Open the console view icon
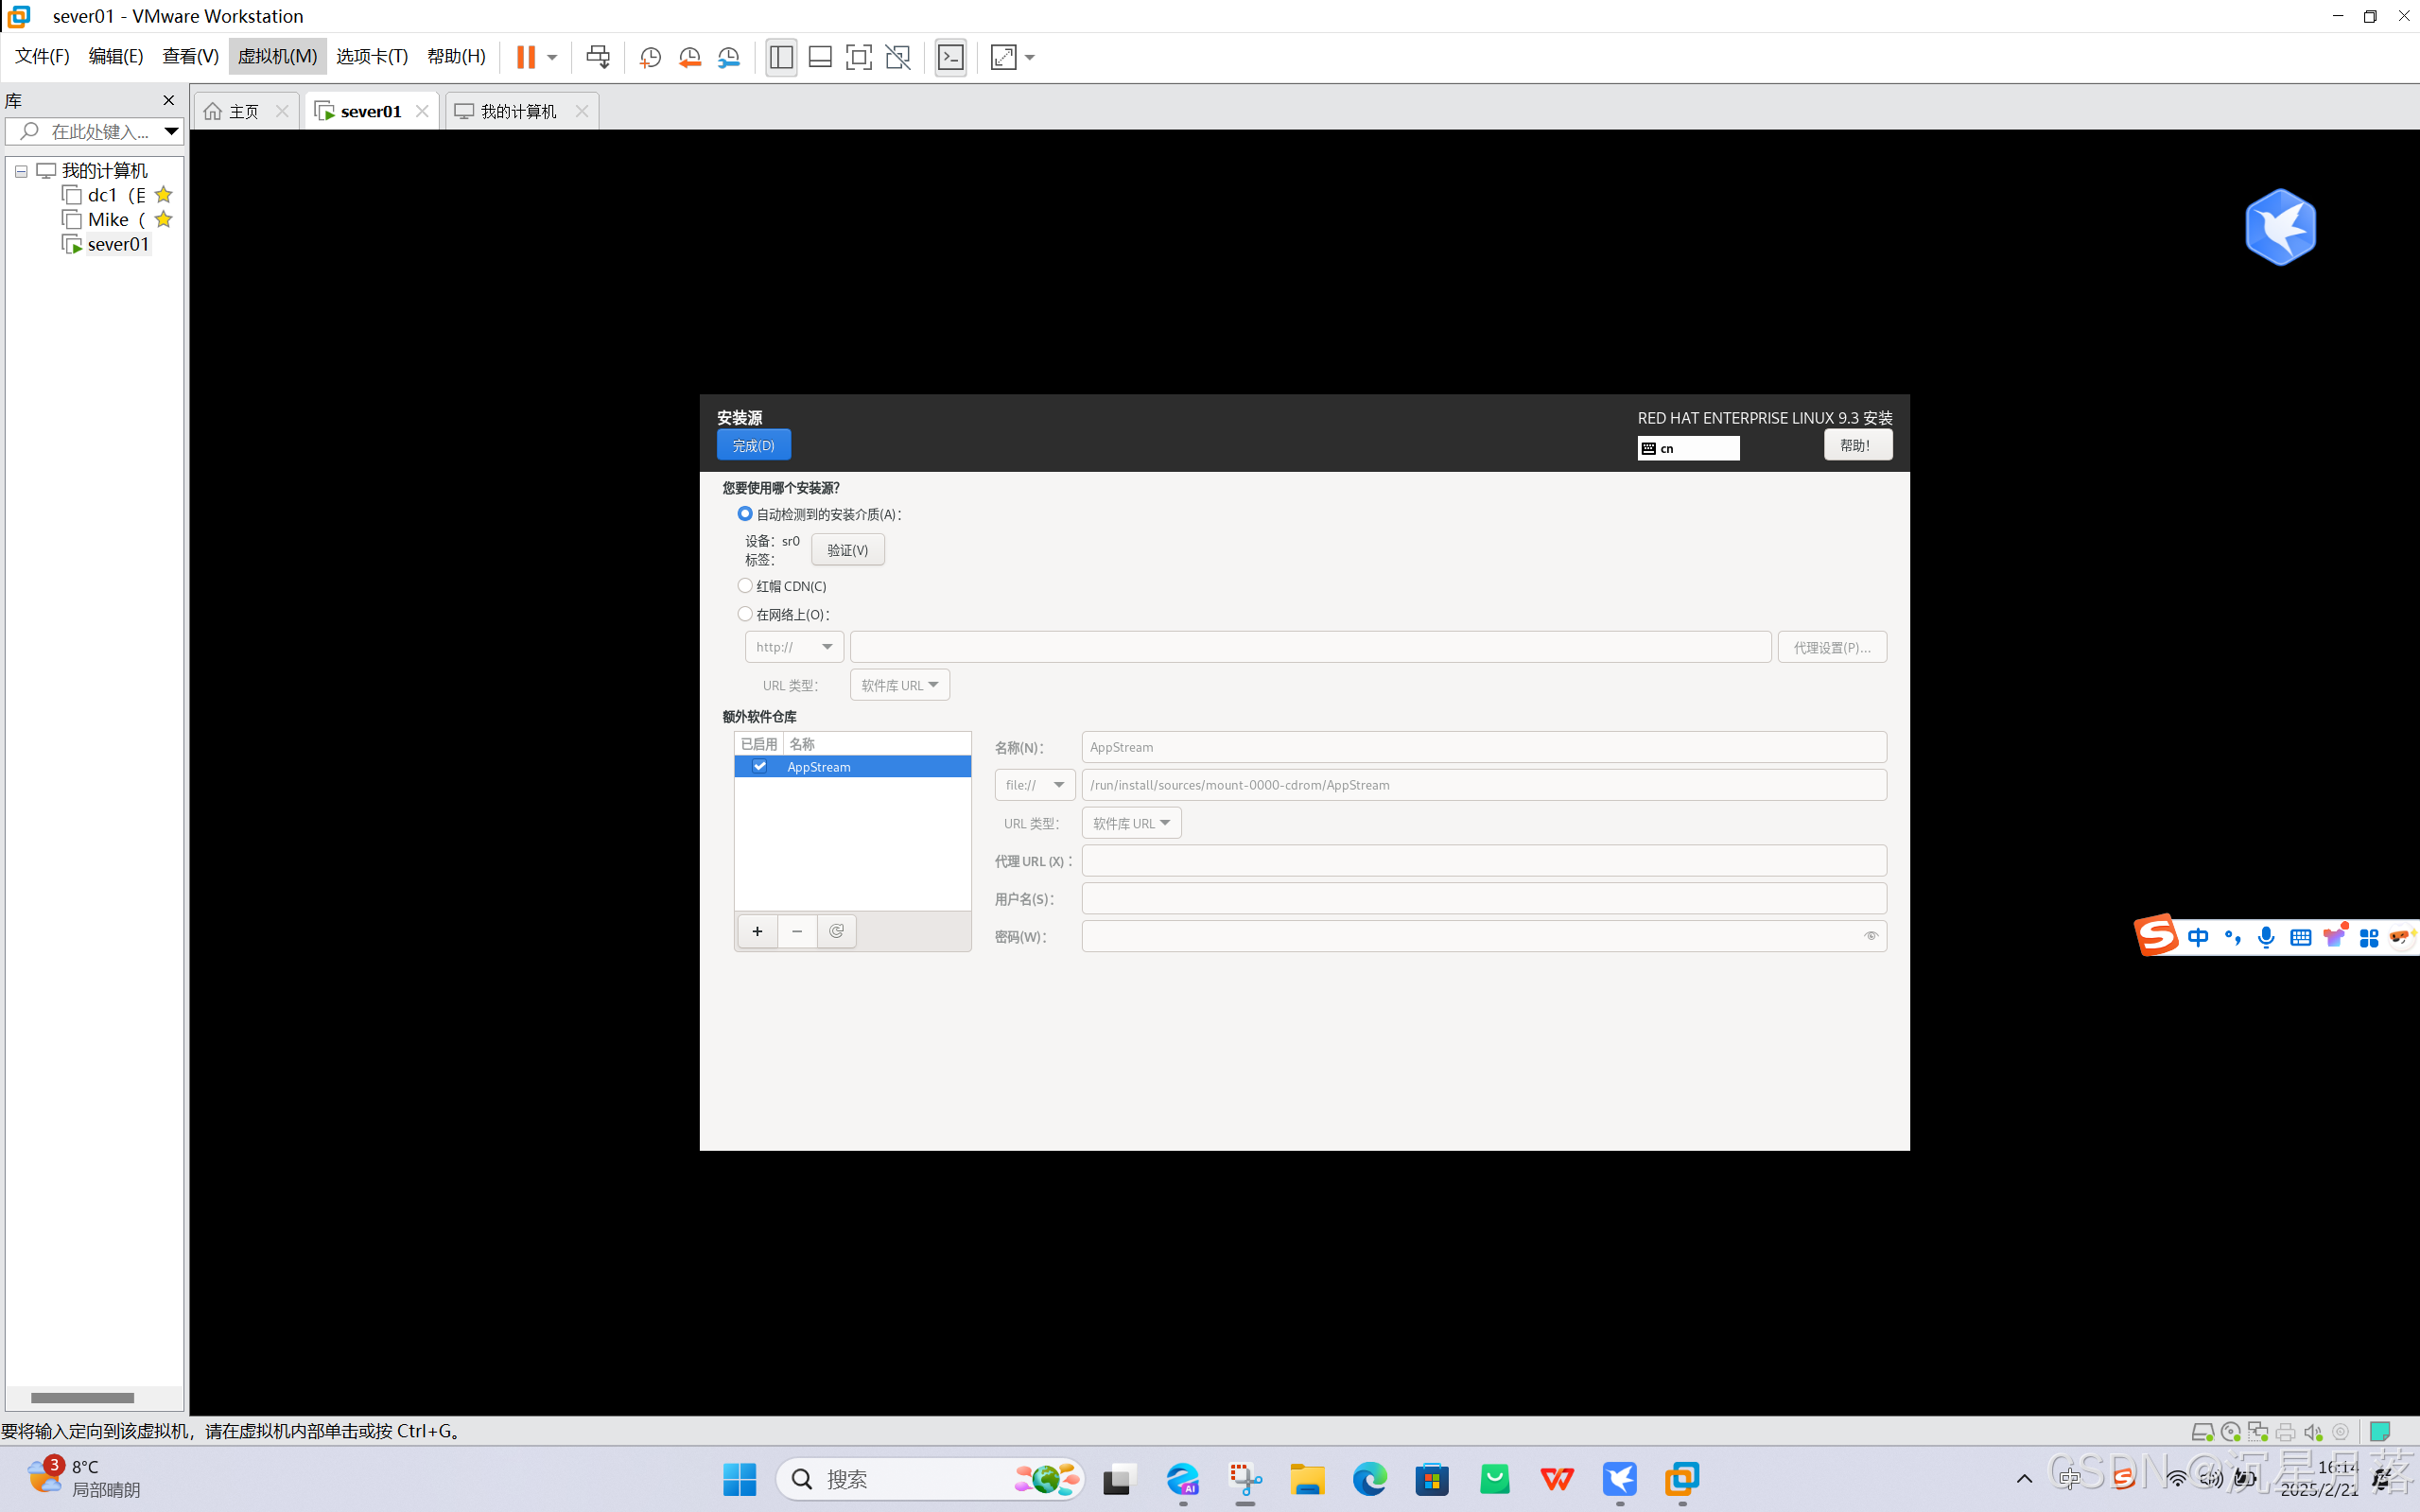The width and height of the screenshot is (2420, 1512). point(950,57)
